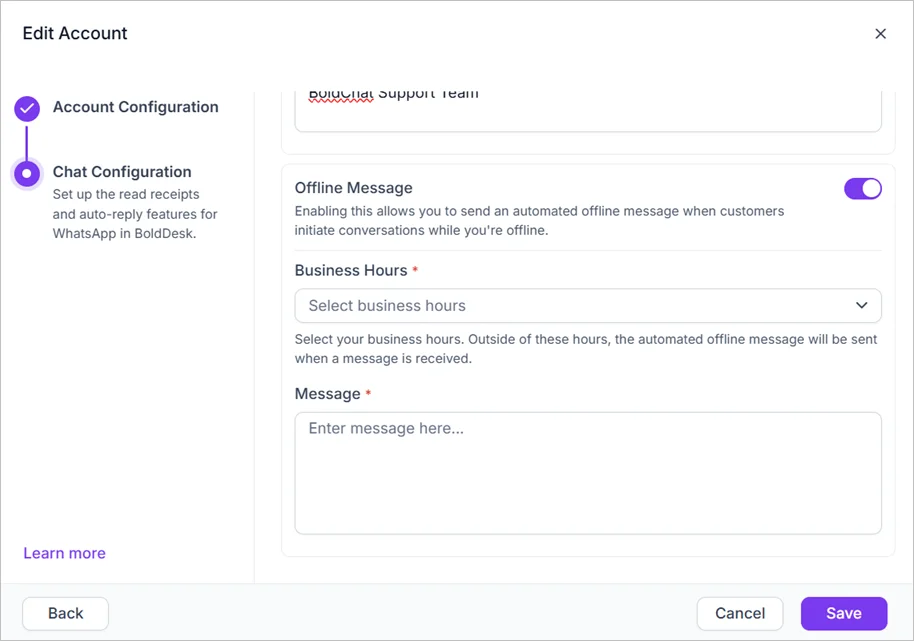
Task: Select the Chat Configuration step
Action: tap(122, 172)
